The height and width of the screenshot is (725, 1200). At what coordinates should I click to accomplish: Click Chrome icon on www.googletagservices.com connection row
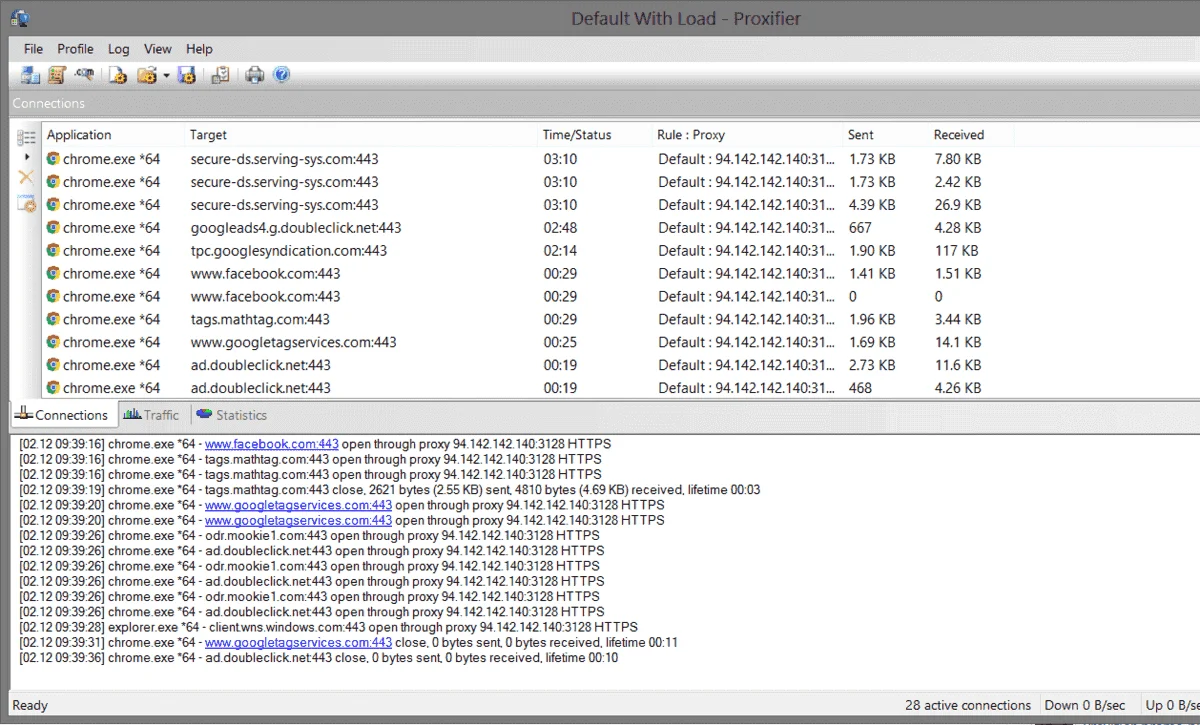point(53,343)
